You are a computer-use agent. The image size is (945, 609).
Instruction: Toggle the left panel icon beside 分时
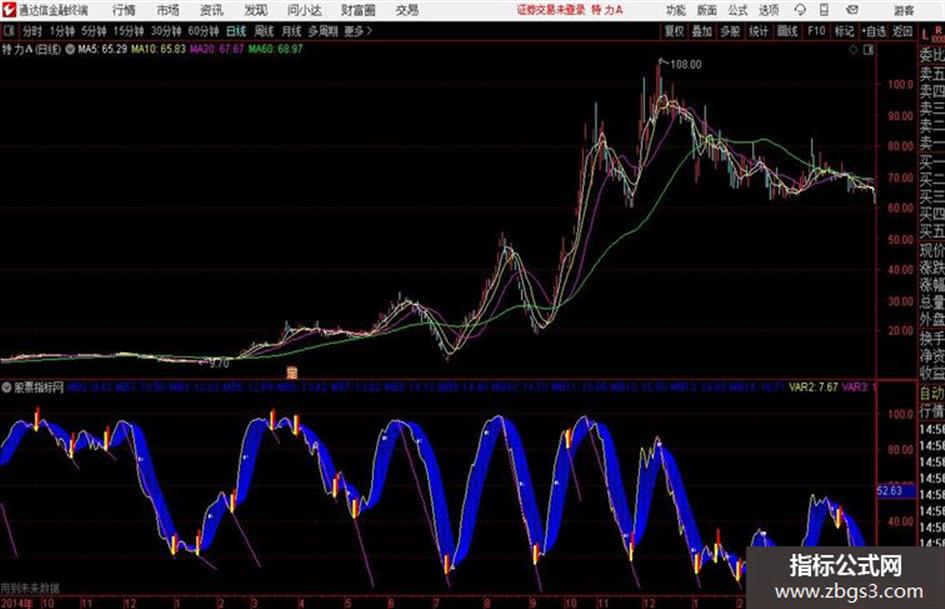click(9, 31)
